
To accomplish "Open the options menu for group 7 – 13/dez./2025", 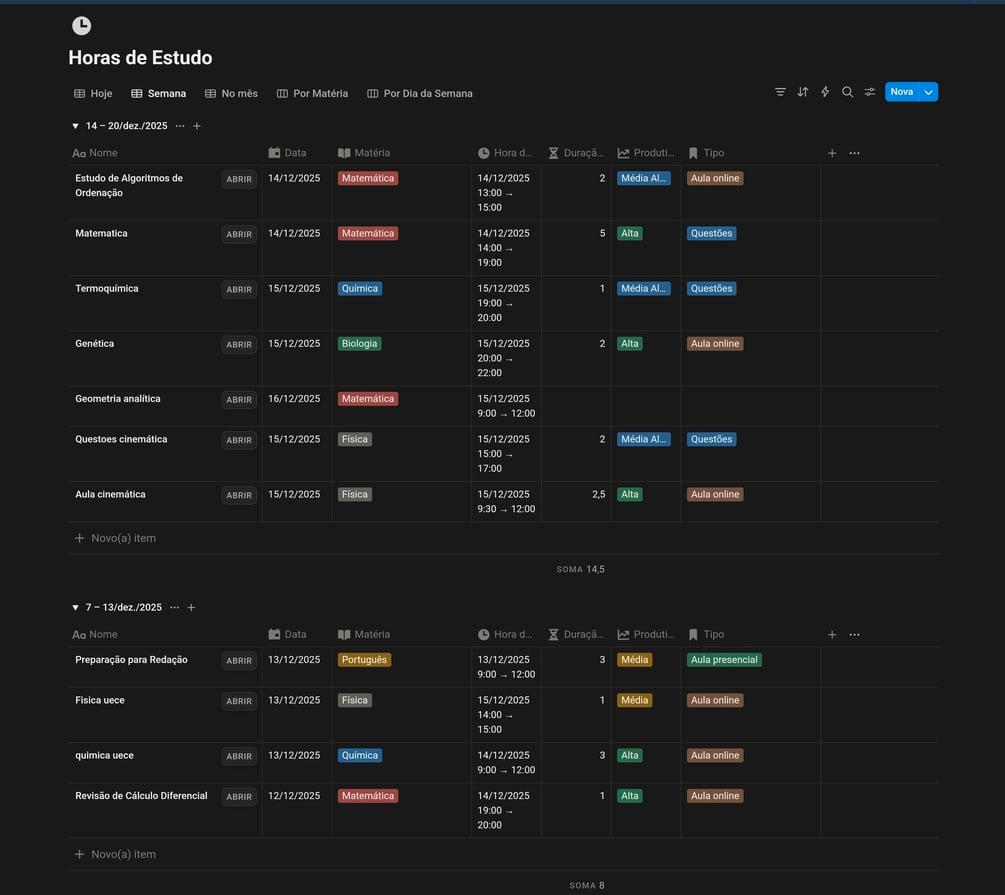I will tap(174, 607).
